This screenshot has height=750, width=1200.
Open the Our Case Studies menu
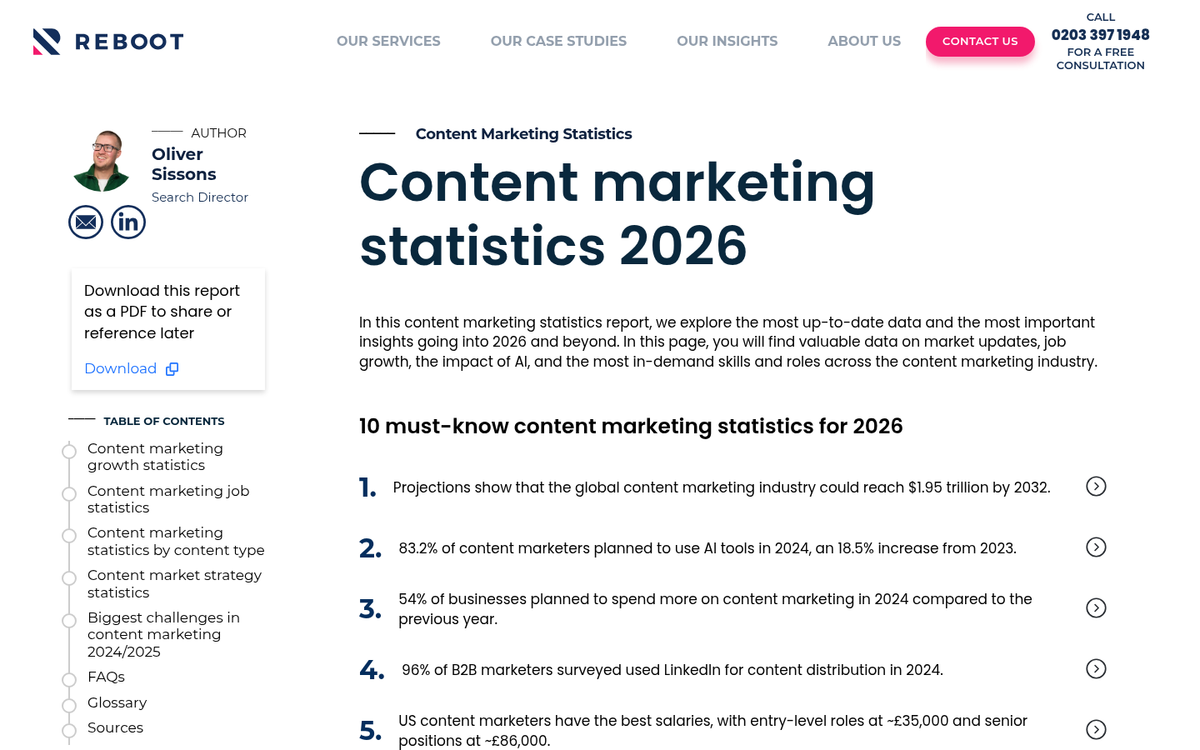(558, 41)
